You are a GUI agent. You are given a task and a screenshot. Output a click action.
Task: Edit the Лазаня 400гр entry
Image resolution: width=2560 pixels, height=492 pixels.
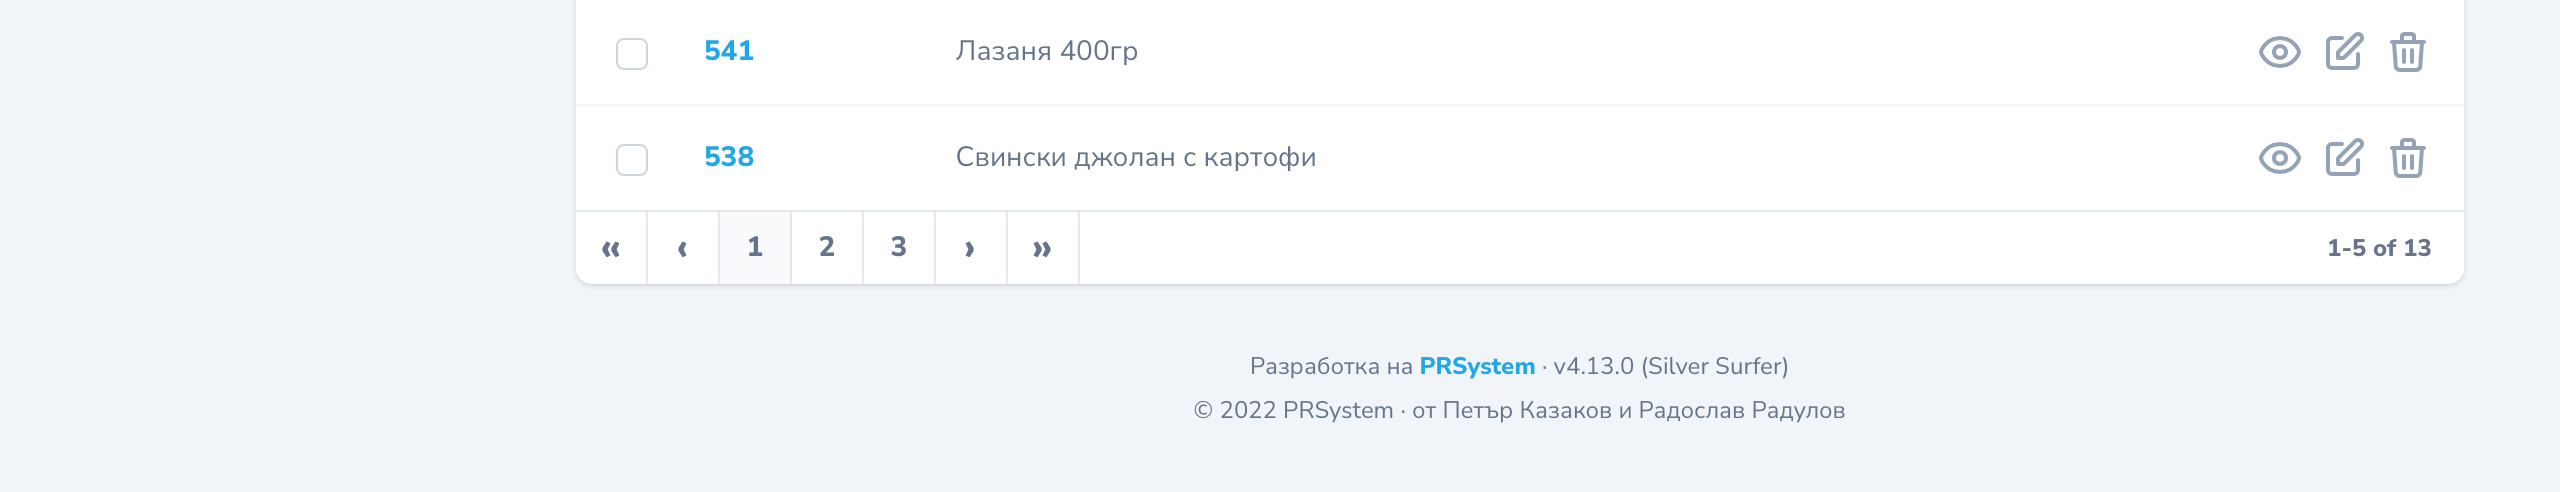point(2344,52)
